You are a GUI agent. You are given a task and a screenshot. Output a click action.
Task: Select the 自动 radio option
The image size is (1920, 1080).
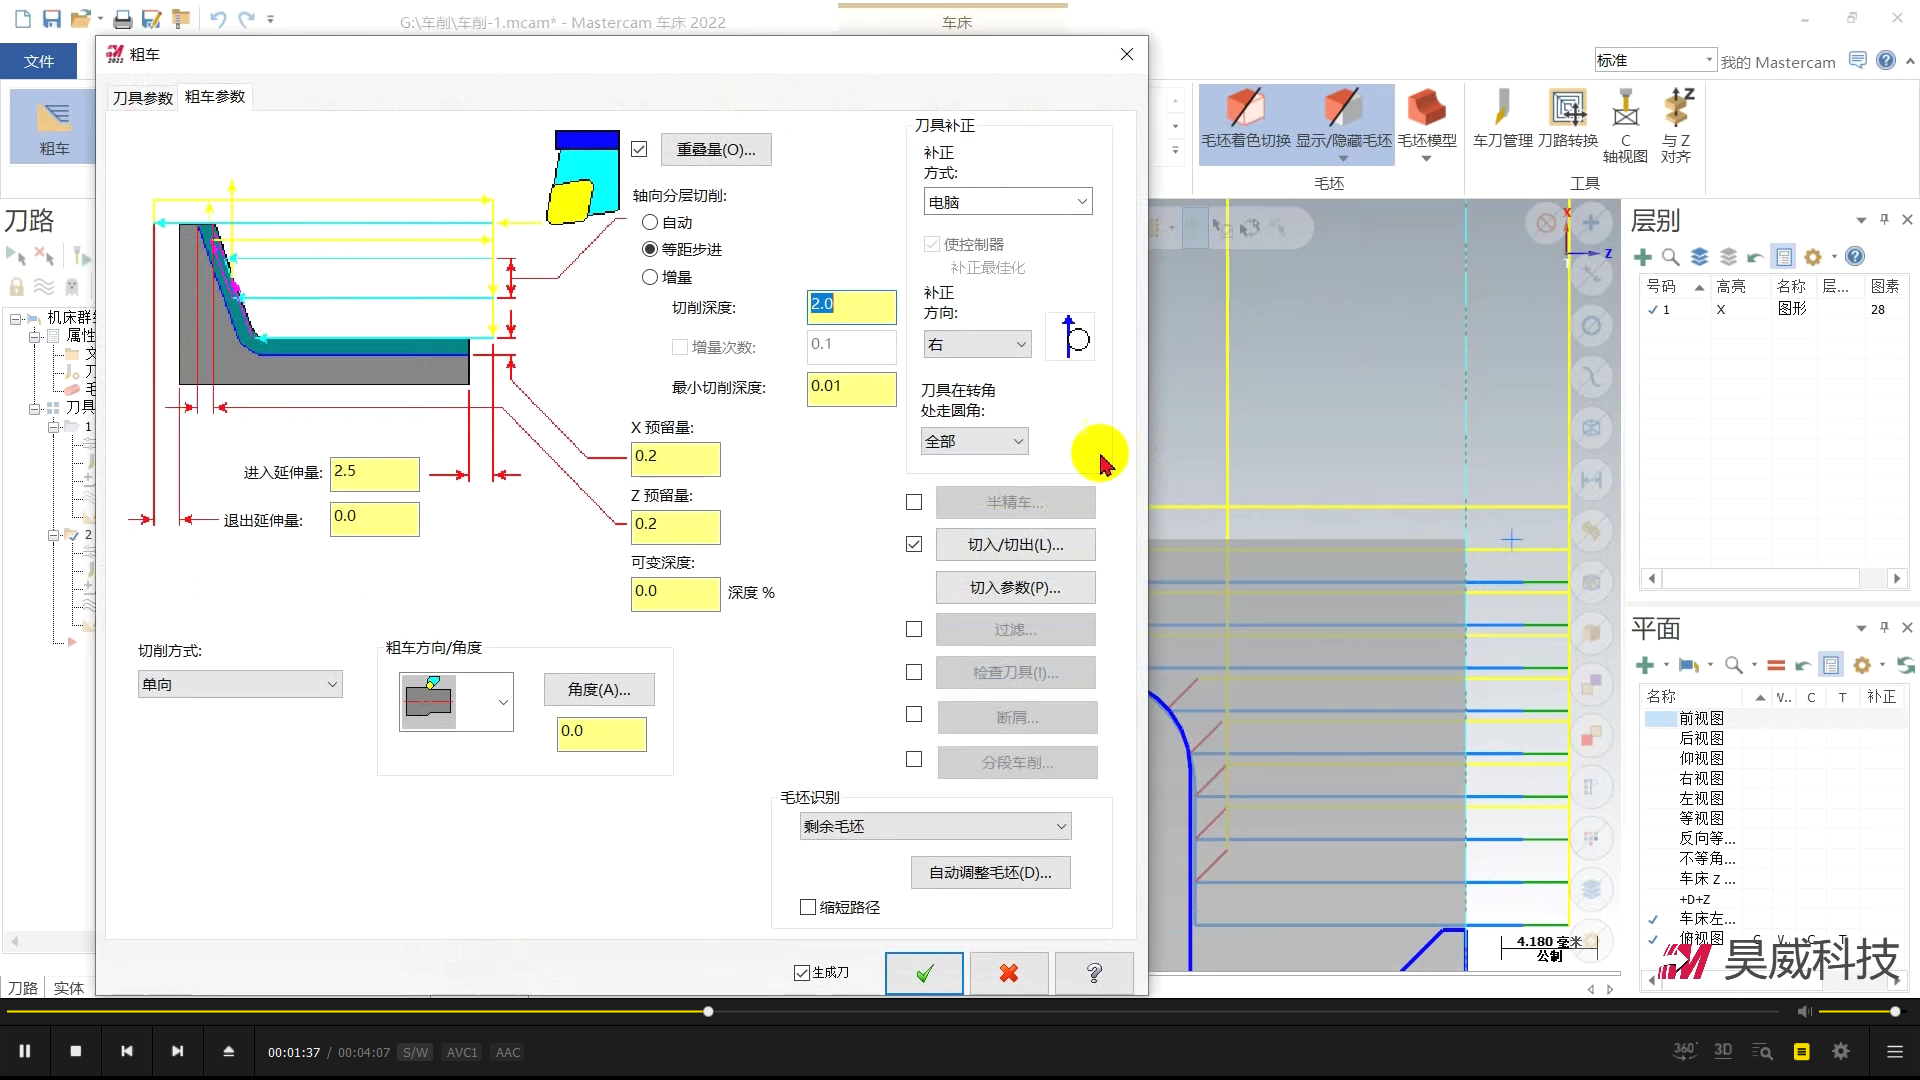[650, 222]
